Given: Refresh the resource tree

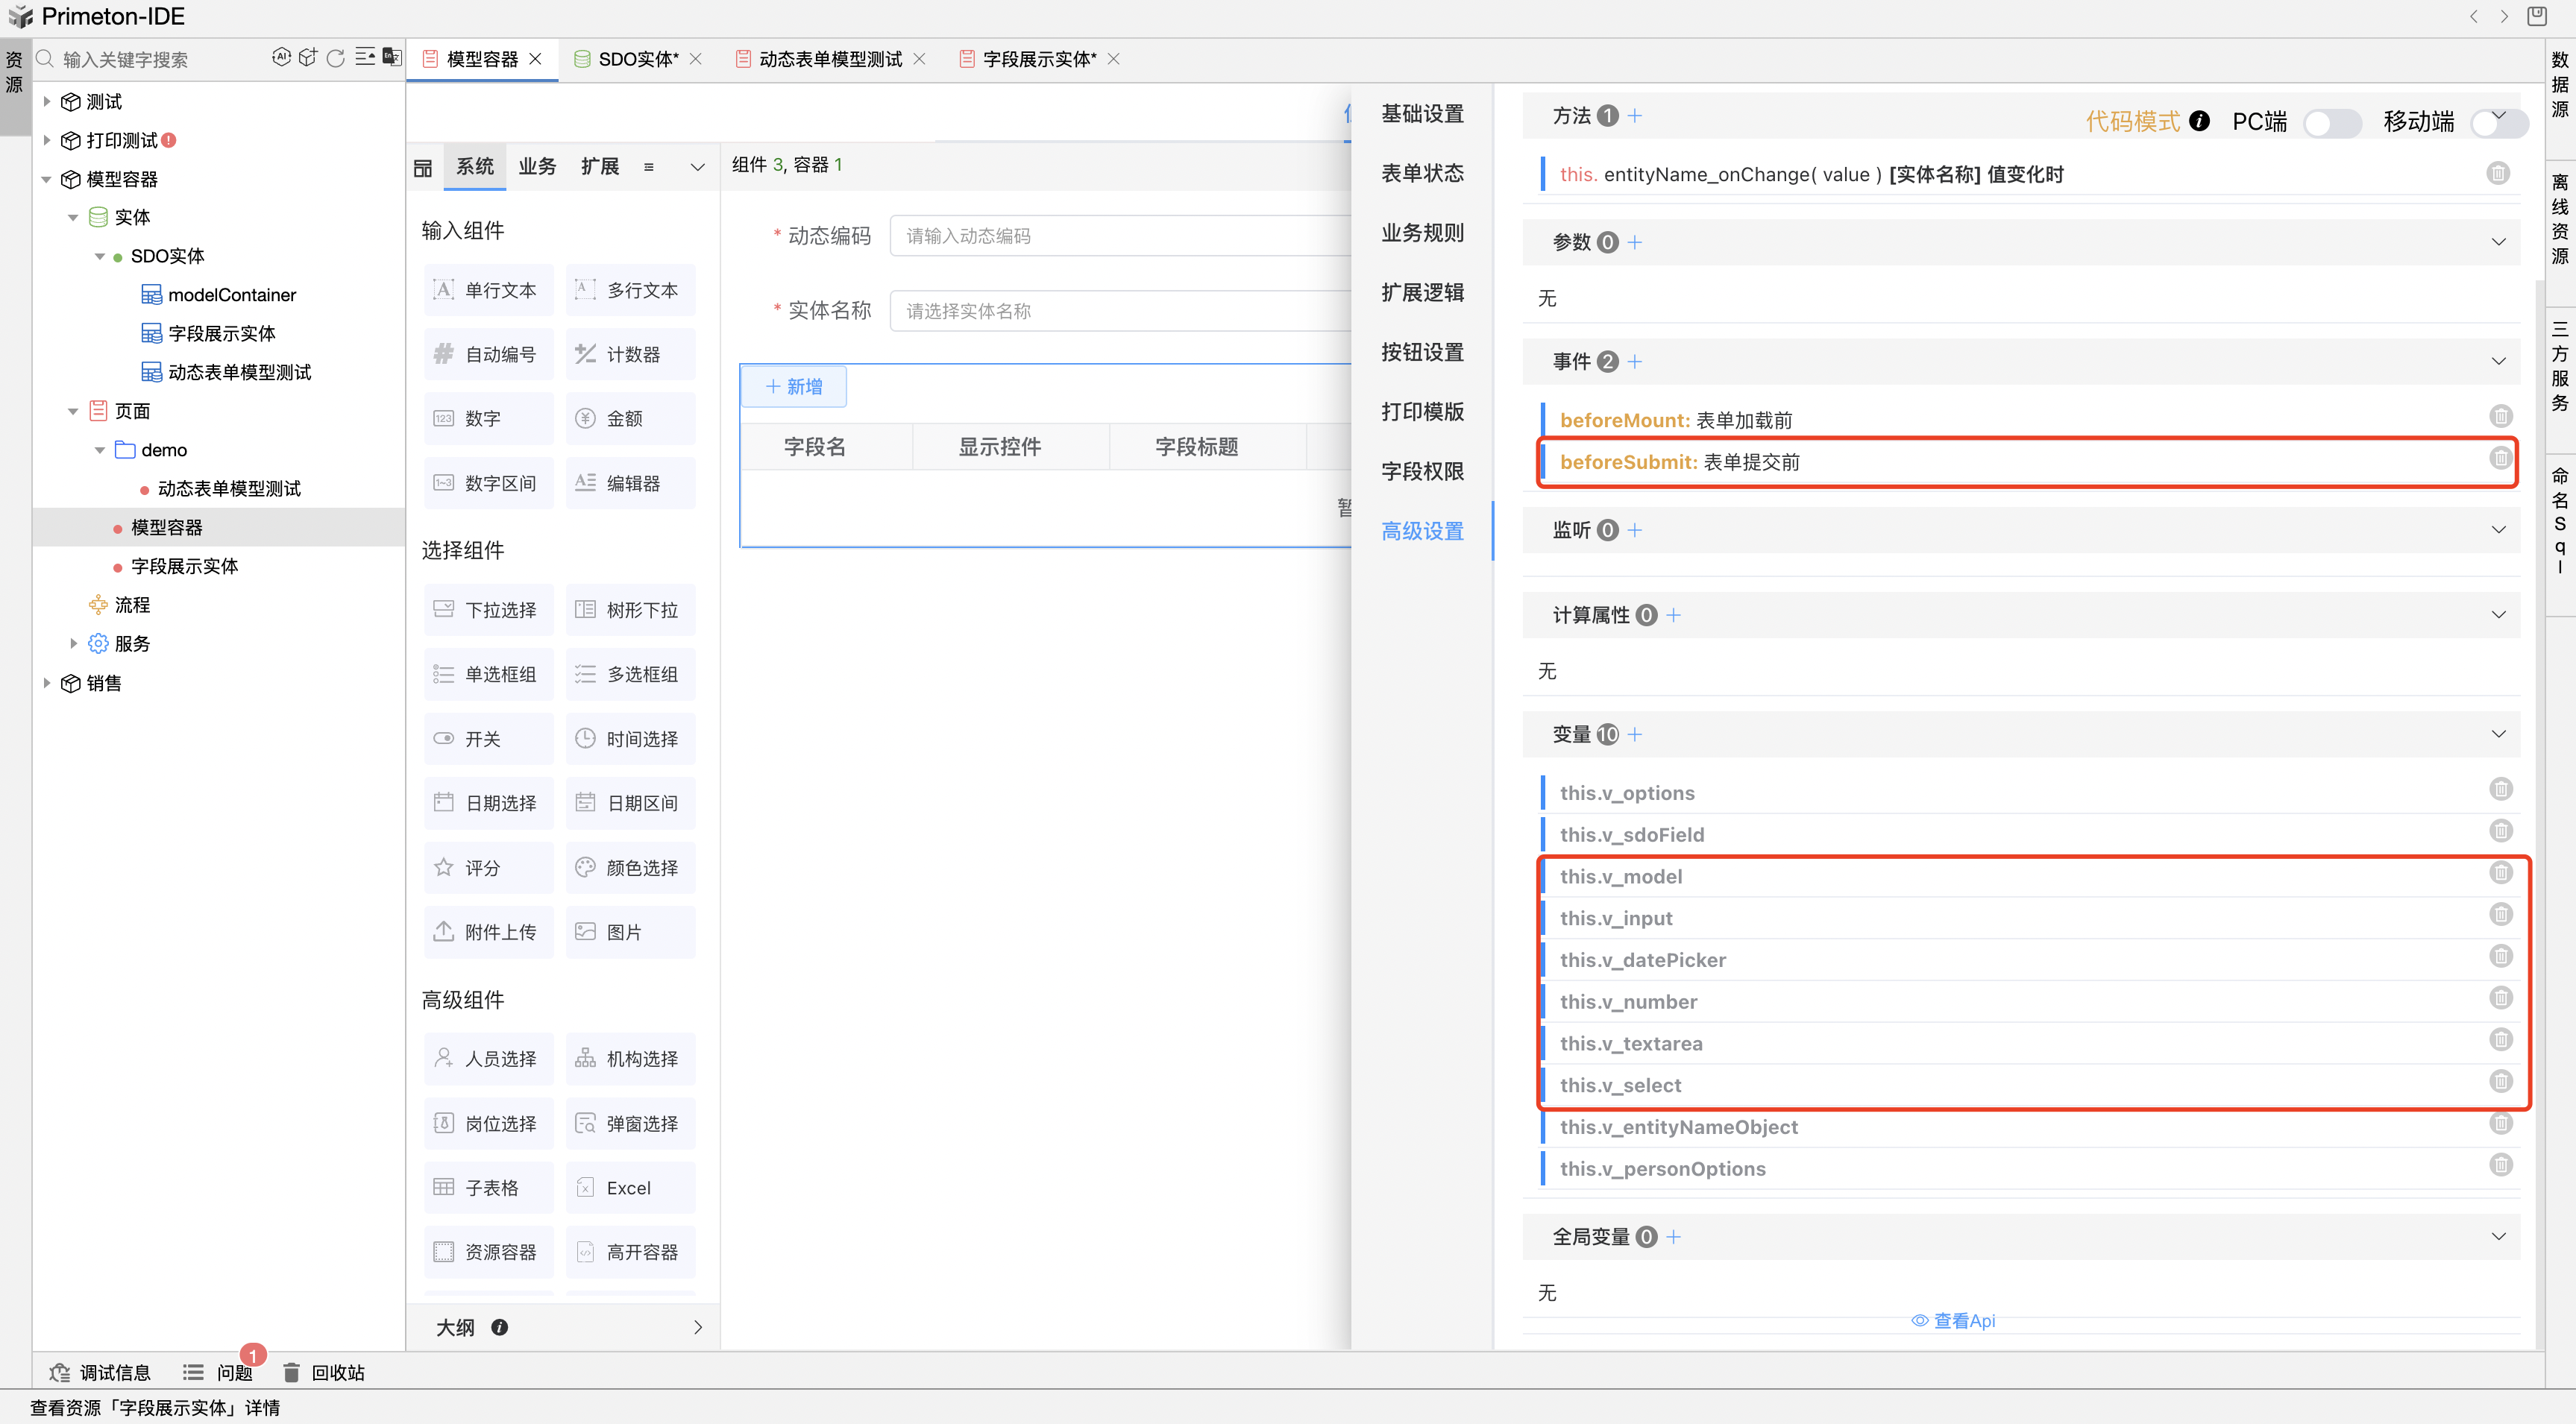Looking at the screenshot, I should tap(336, 58).
